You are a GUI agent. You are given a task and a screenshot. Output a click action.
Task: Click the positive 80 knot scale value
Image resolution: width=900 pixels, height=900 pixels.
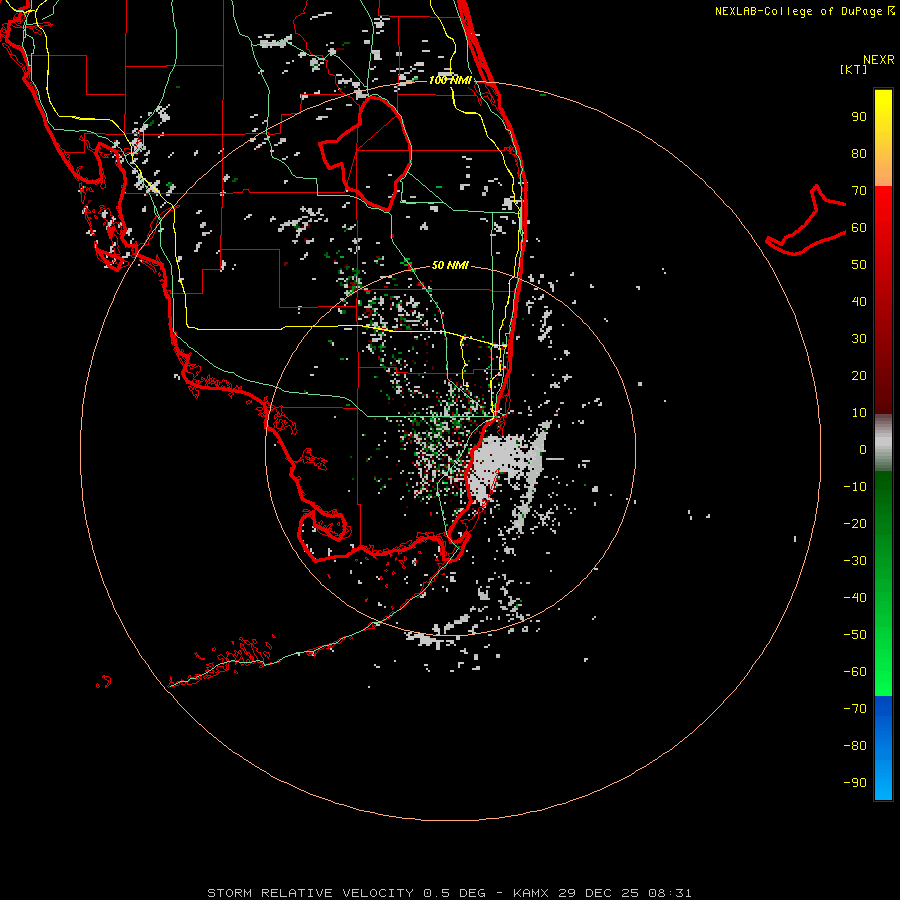click(859, 154)
